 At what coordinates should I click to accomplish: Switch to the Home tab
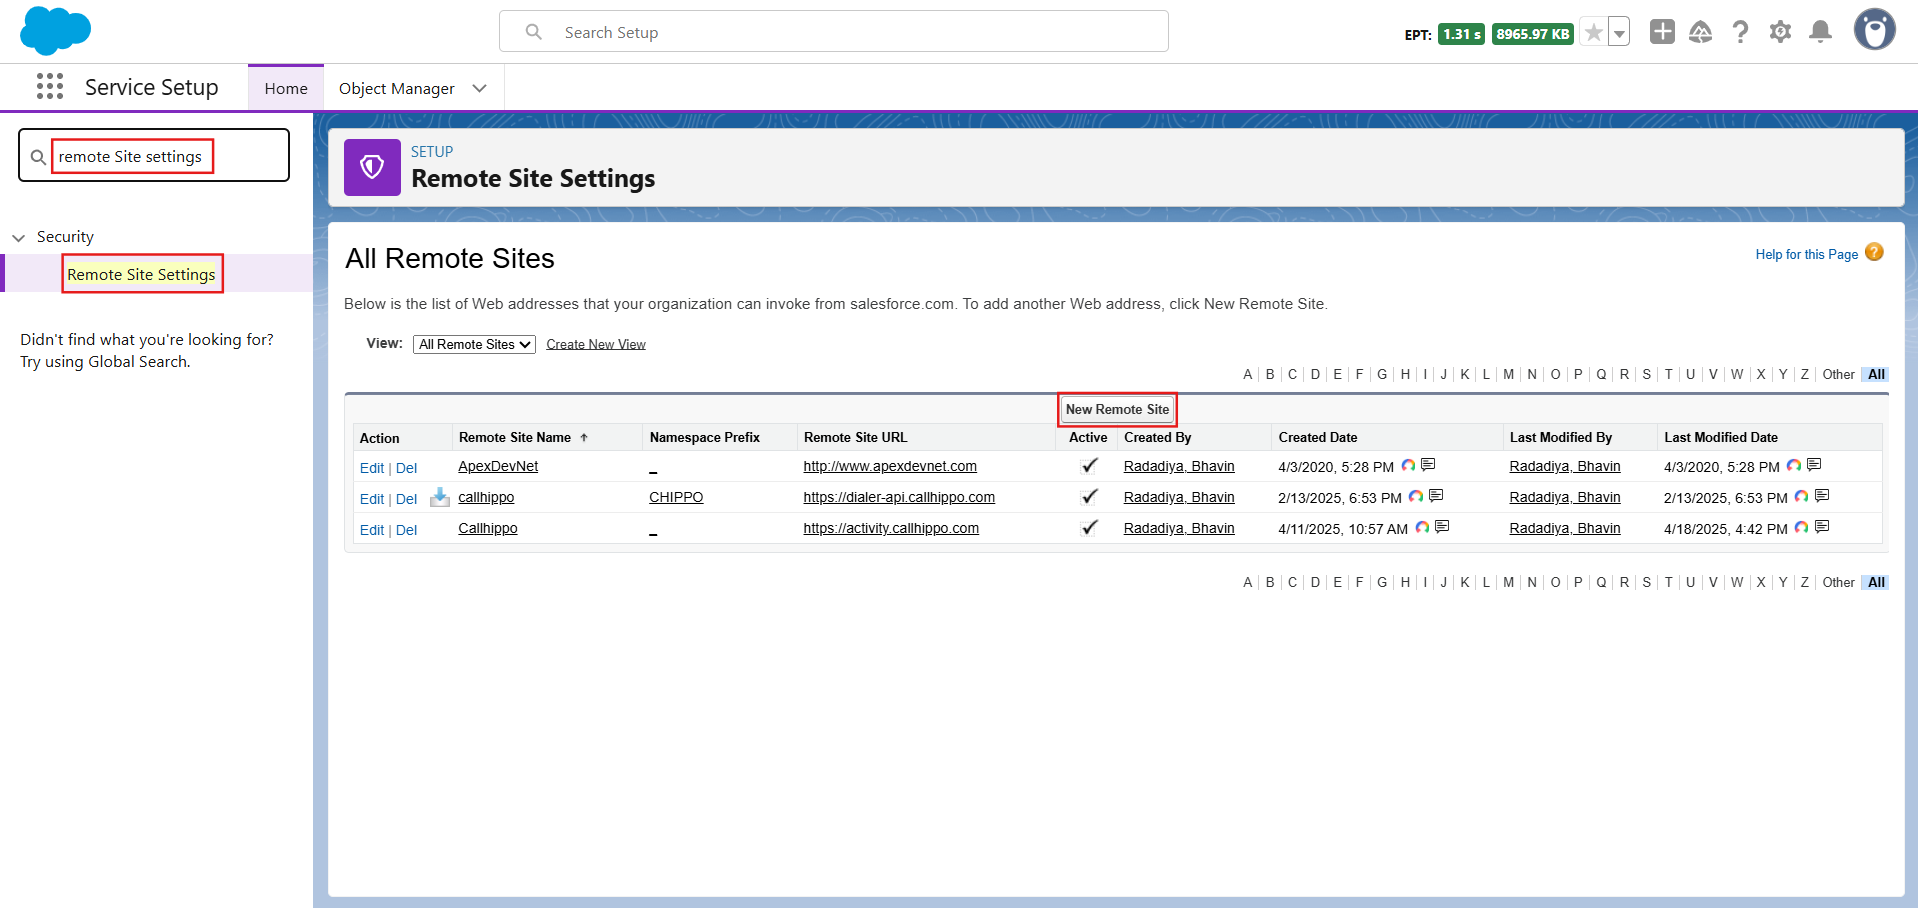[286, 88]
